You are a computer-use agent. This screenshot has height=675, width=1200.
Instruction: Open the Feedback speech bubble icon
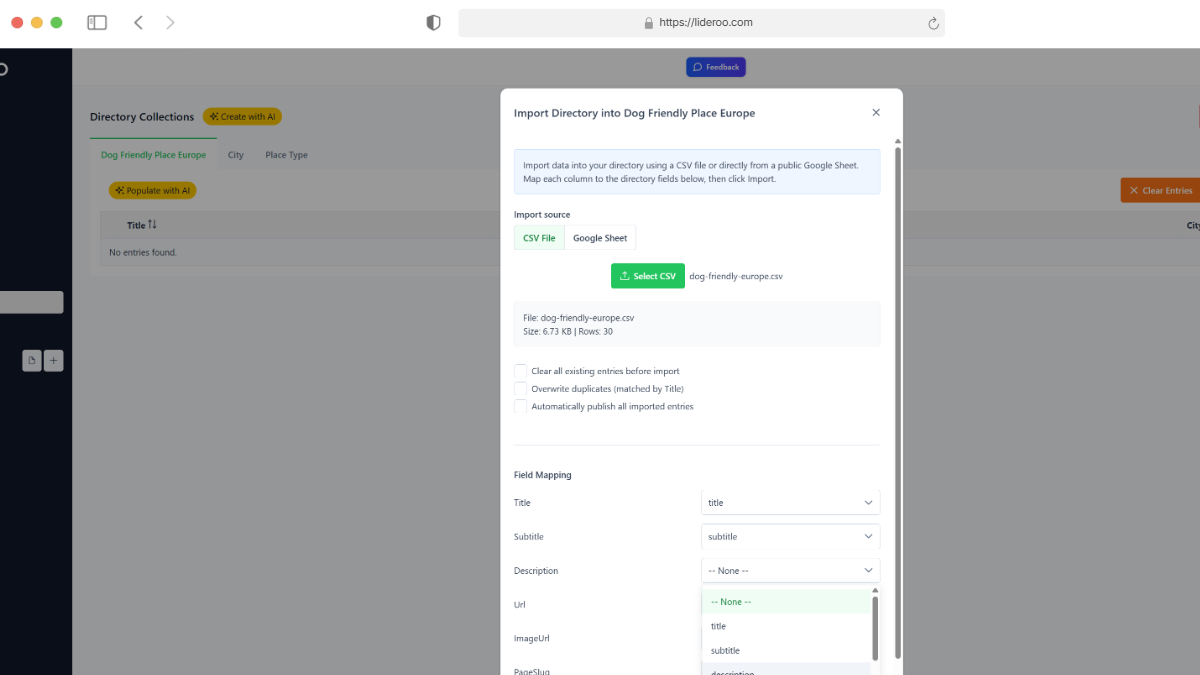697,66
